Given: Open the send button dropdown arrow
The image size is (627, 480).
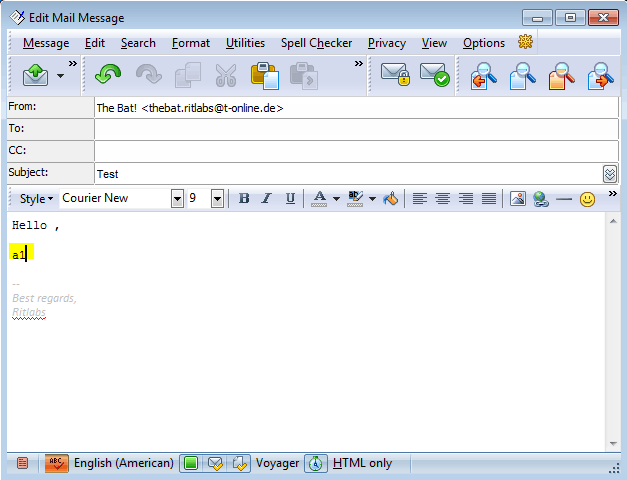Looking at the screenshot, I should click(60, 76).
